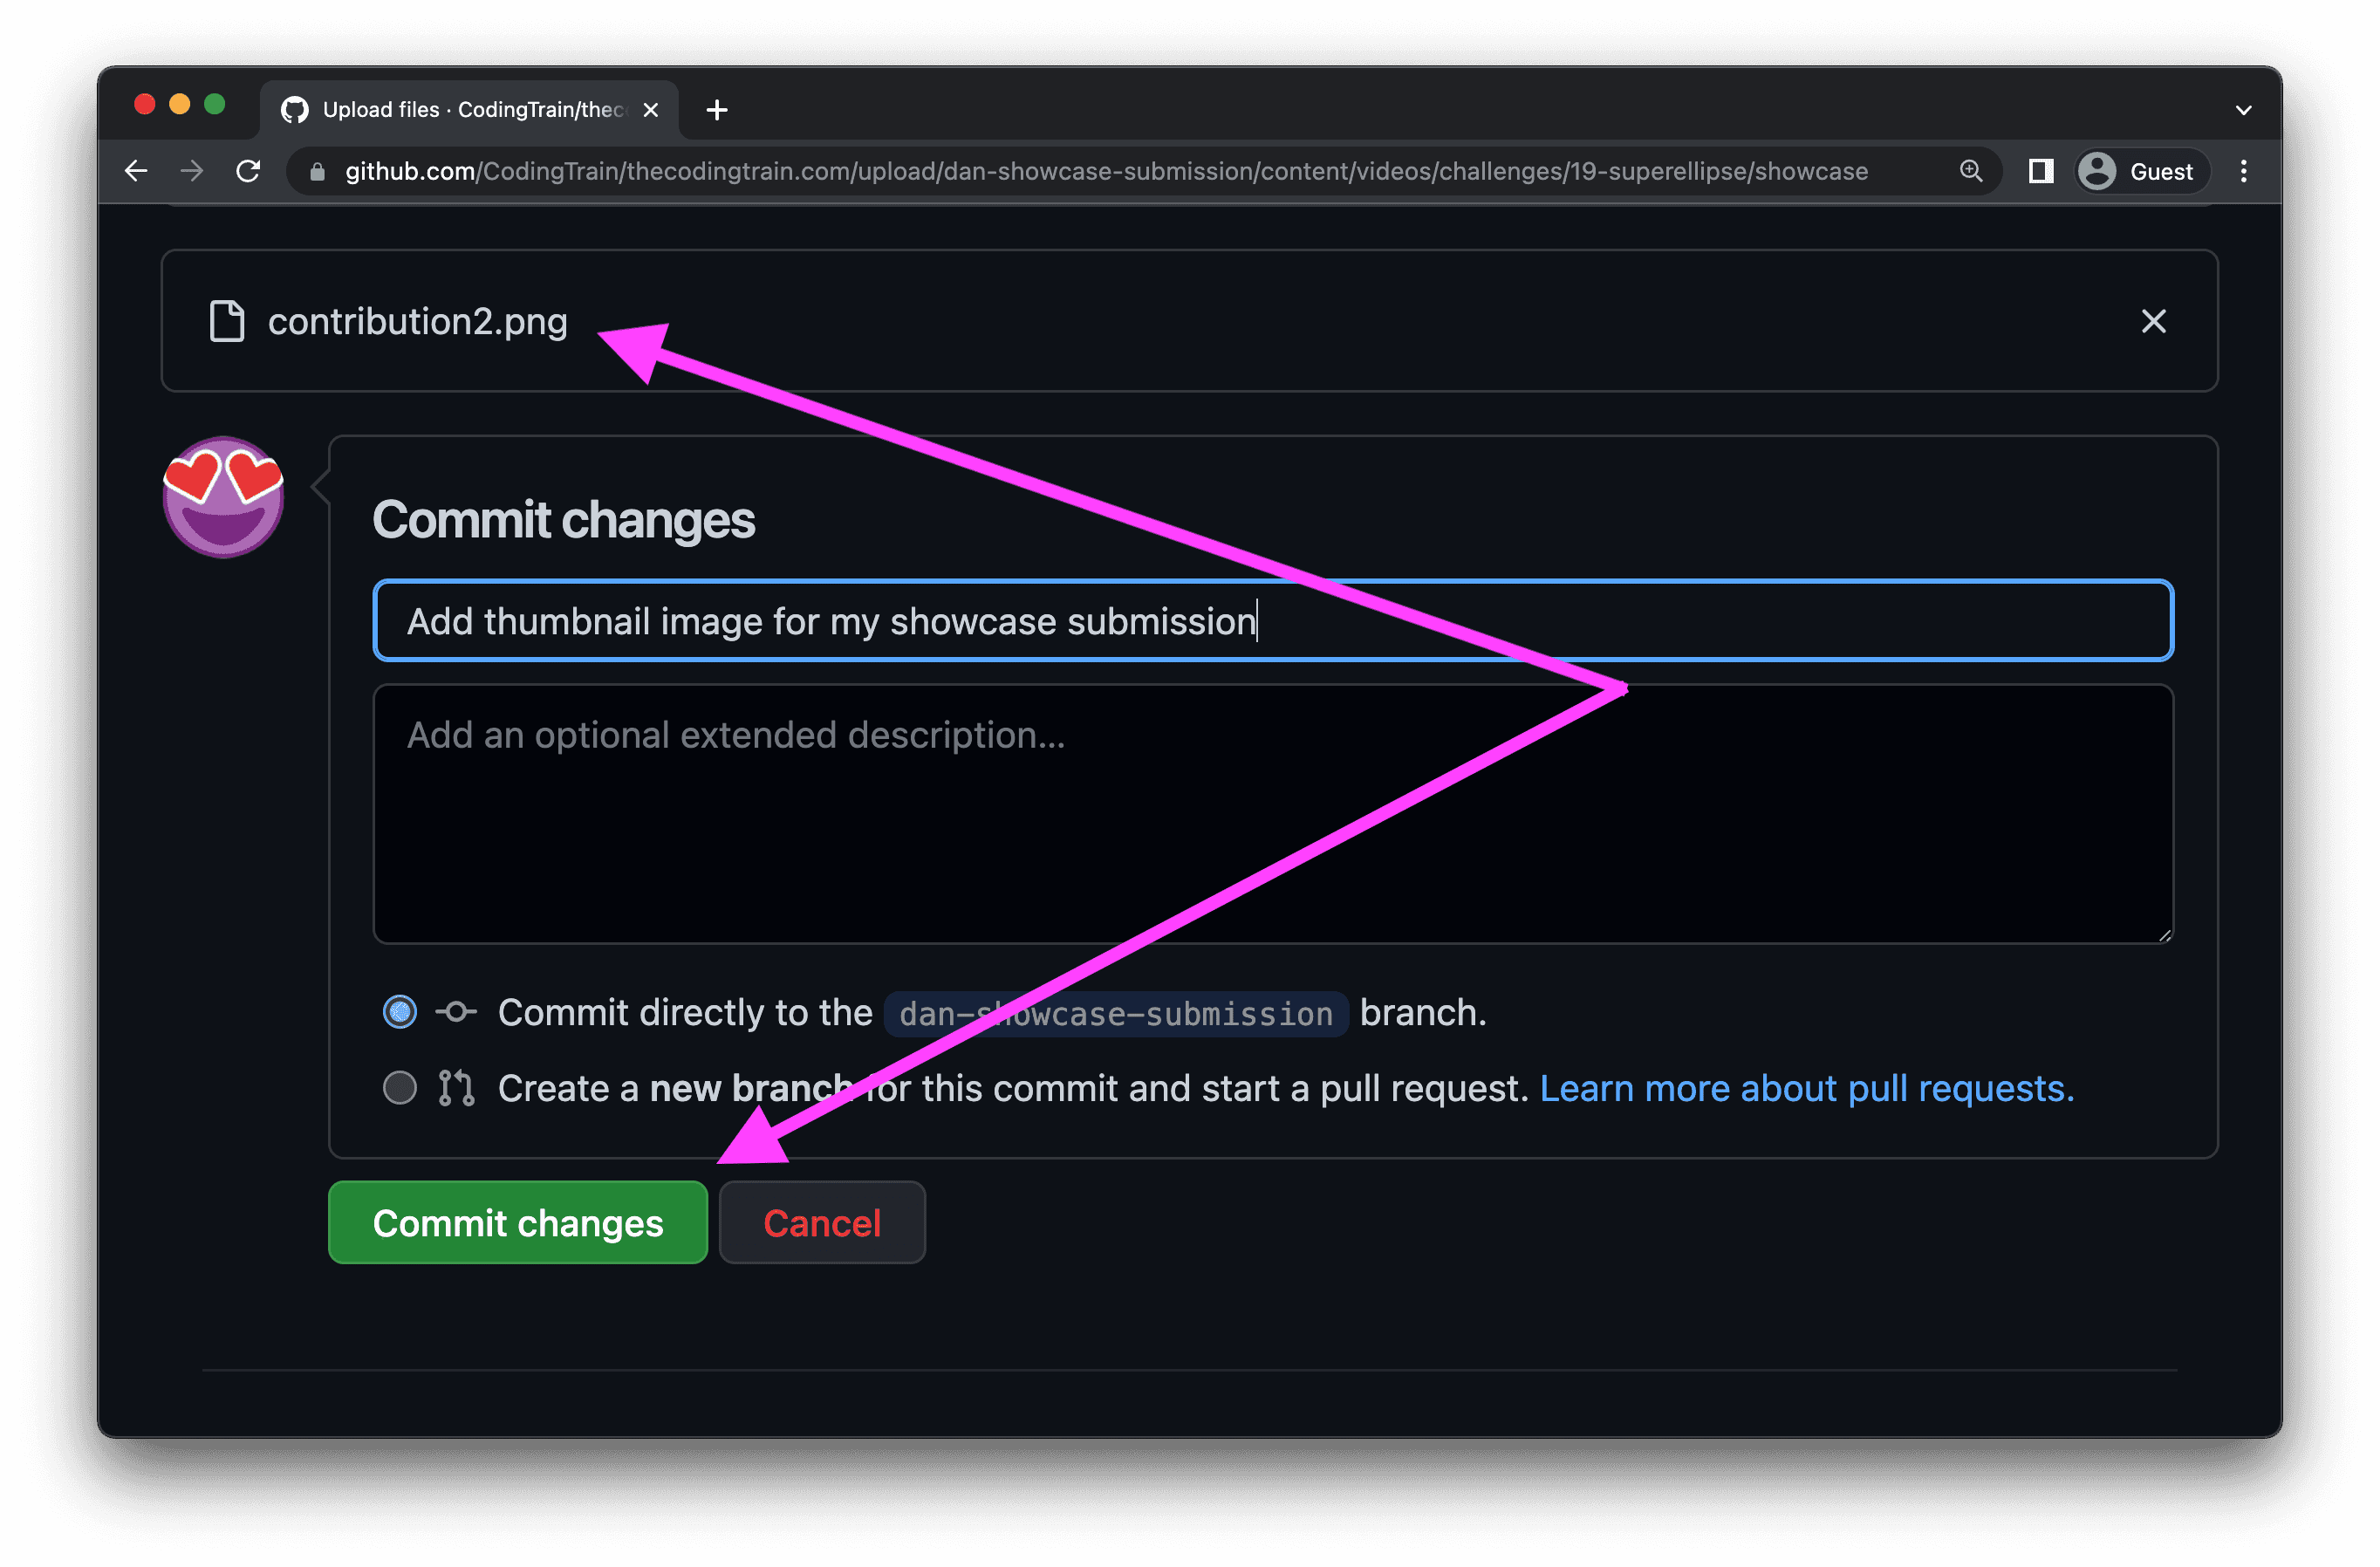Select Create a new branch radio option
This screenshot has width=2380, height=1567.
click(x=400, y=1087)
